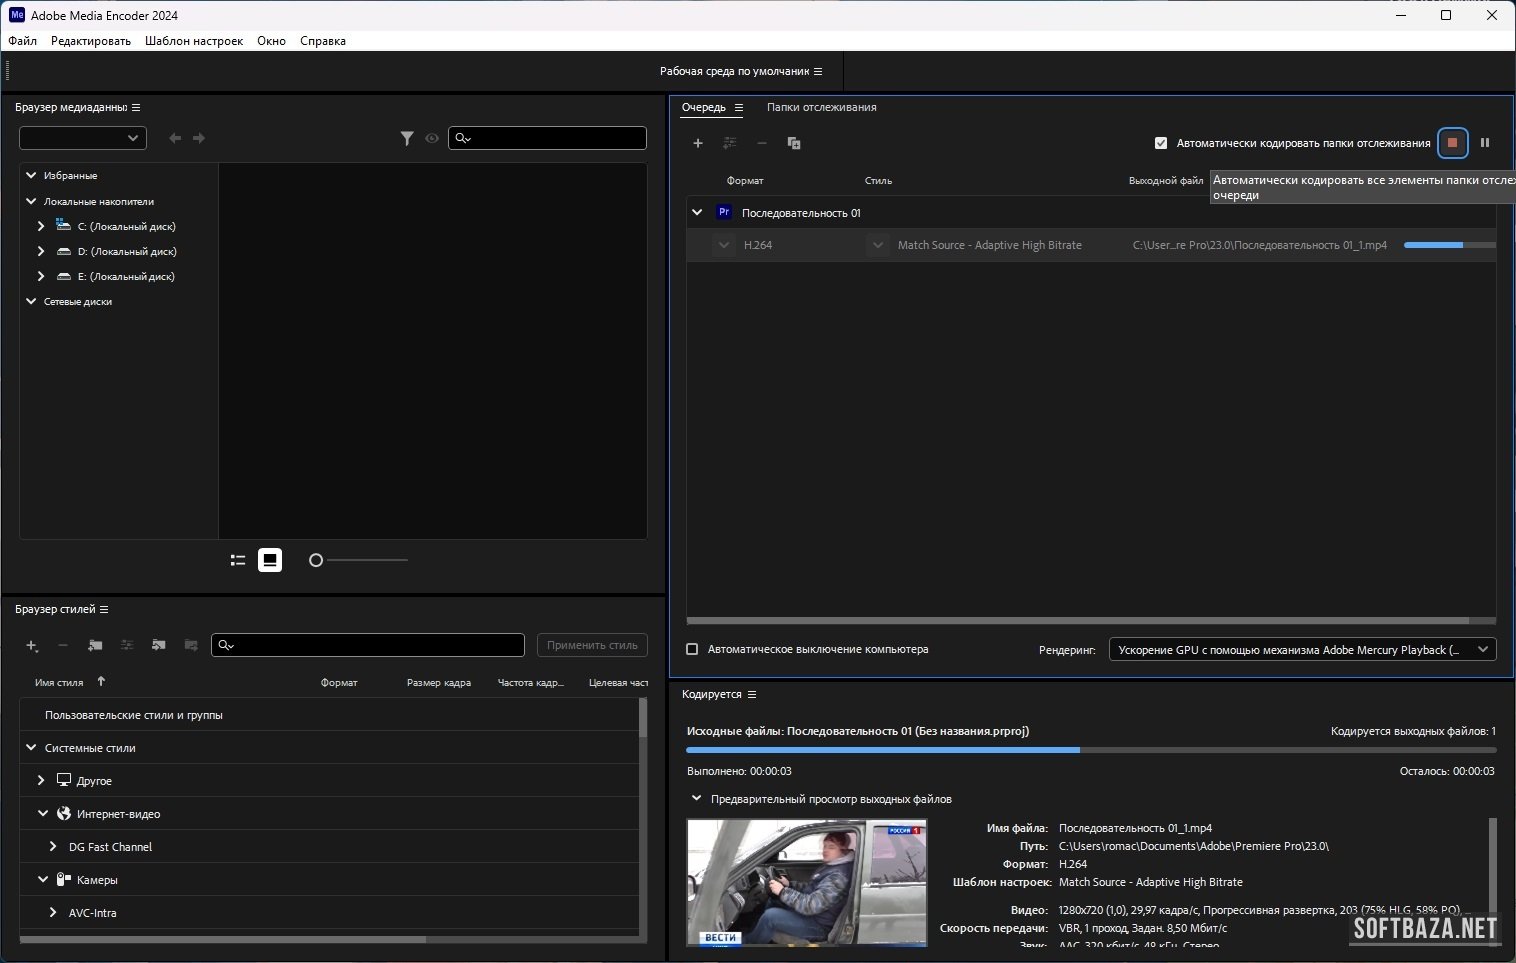Expand the C: local disk tree node
Viewport: 1516px width, 963px height.
click(x=41, y=226)
